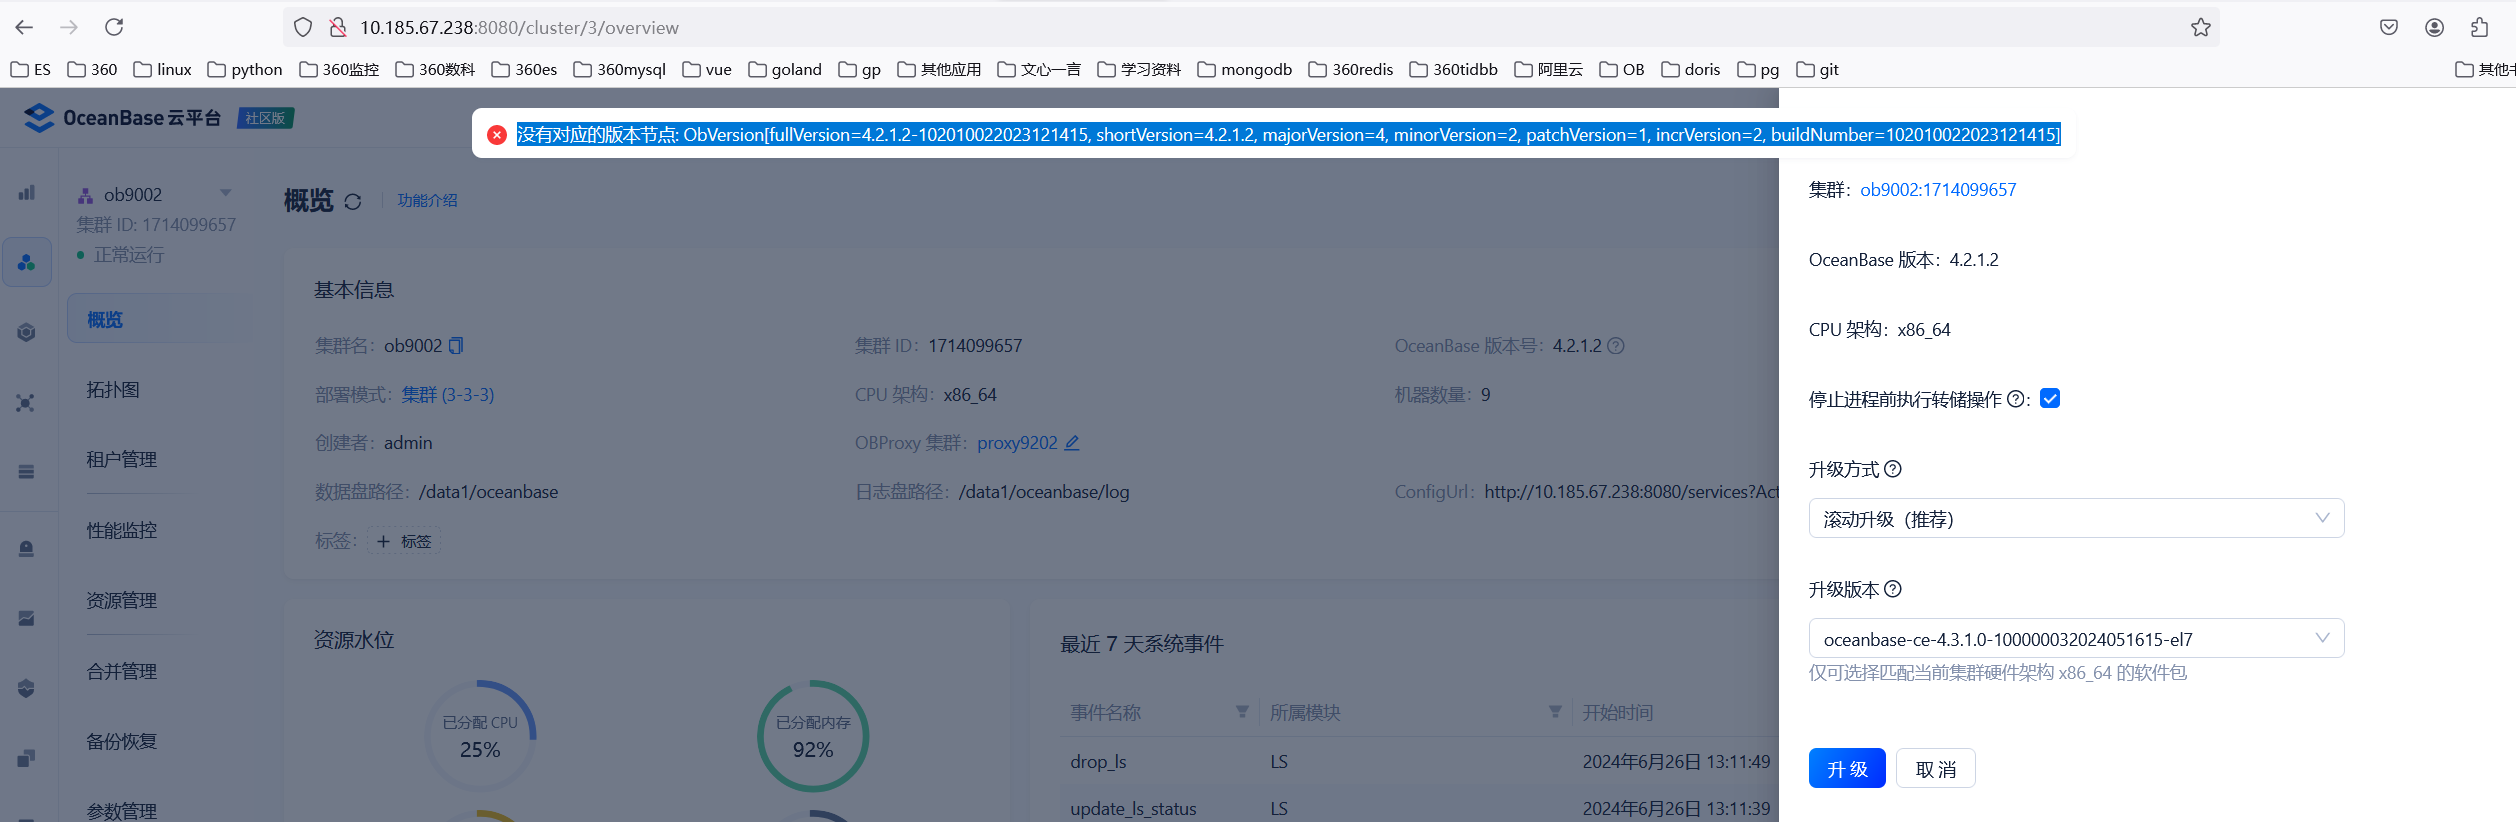Open the 升级方式 滚动升级 dropdown
The image size is (2516, 822).
pos(2076,518)
